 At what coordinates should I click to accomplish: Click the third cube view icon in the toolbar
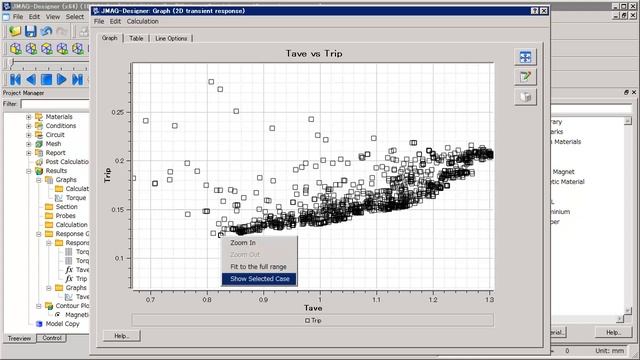click(x=47, y=49)
